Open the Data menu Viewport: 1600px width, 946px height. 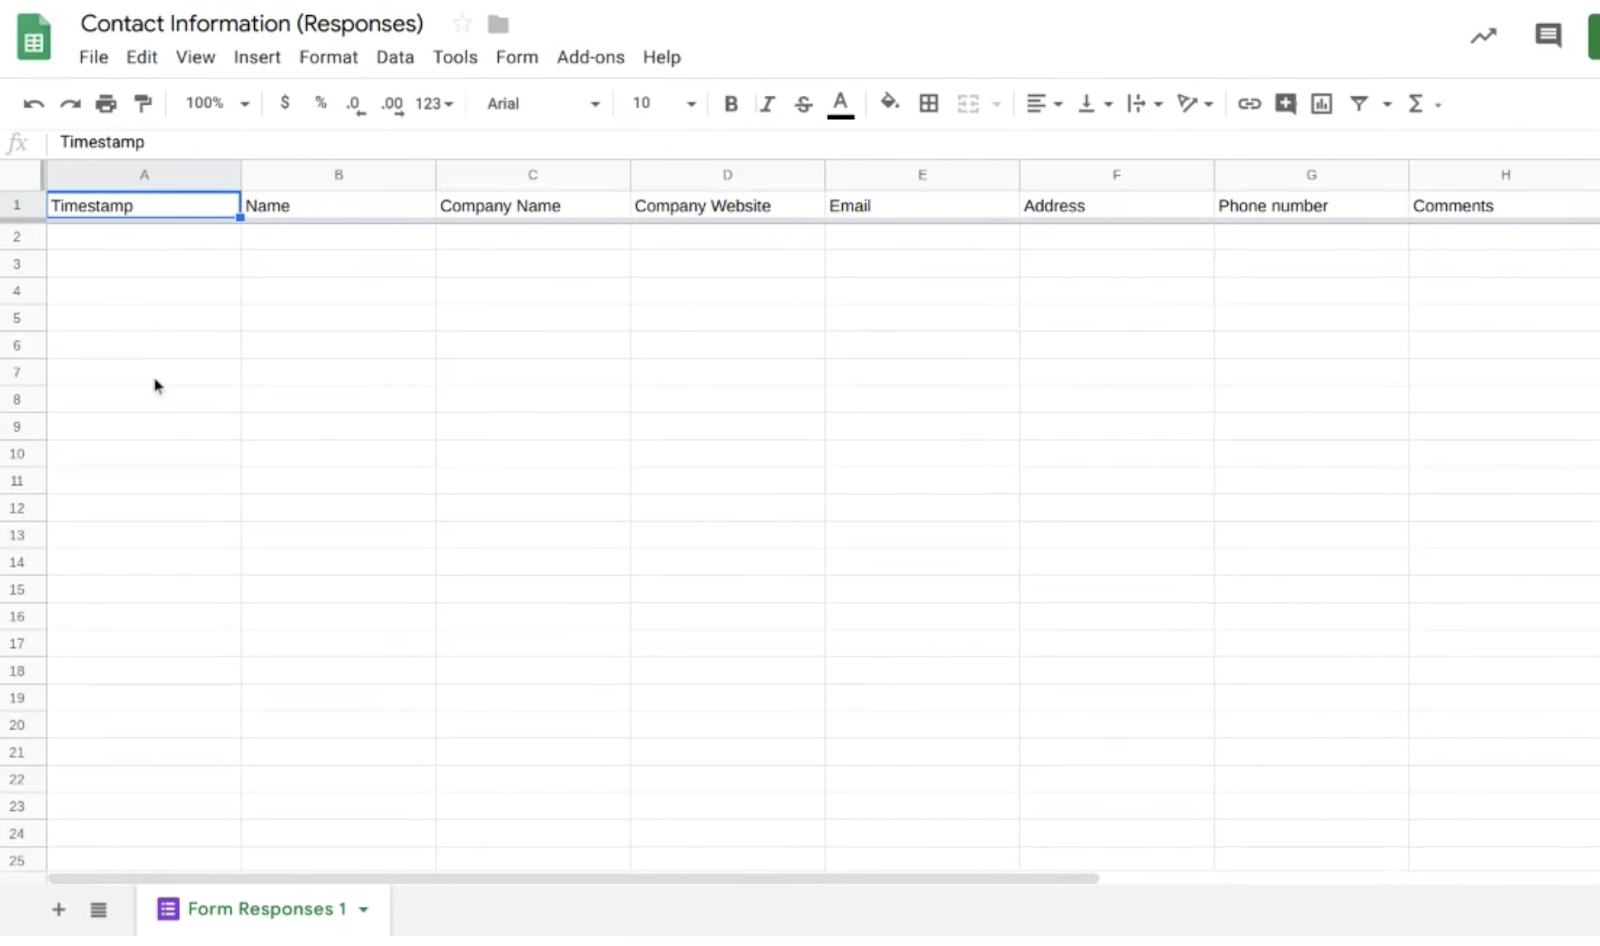coord(395,57)
